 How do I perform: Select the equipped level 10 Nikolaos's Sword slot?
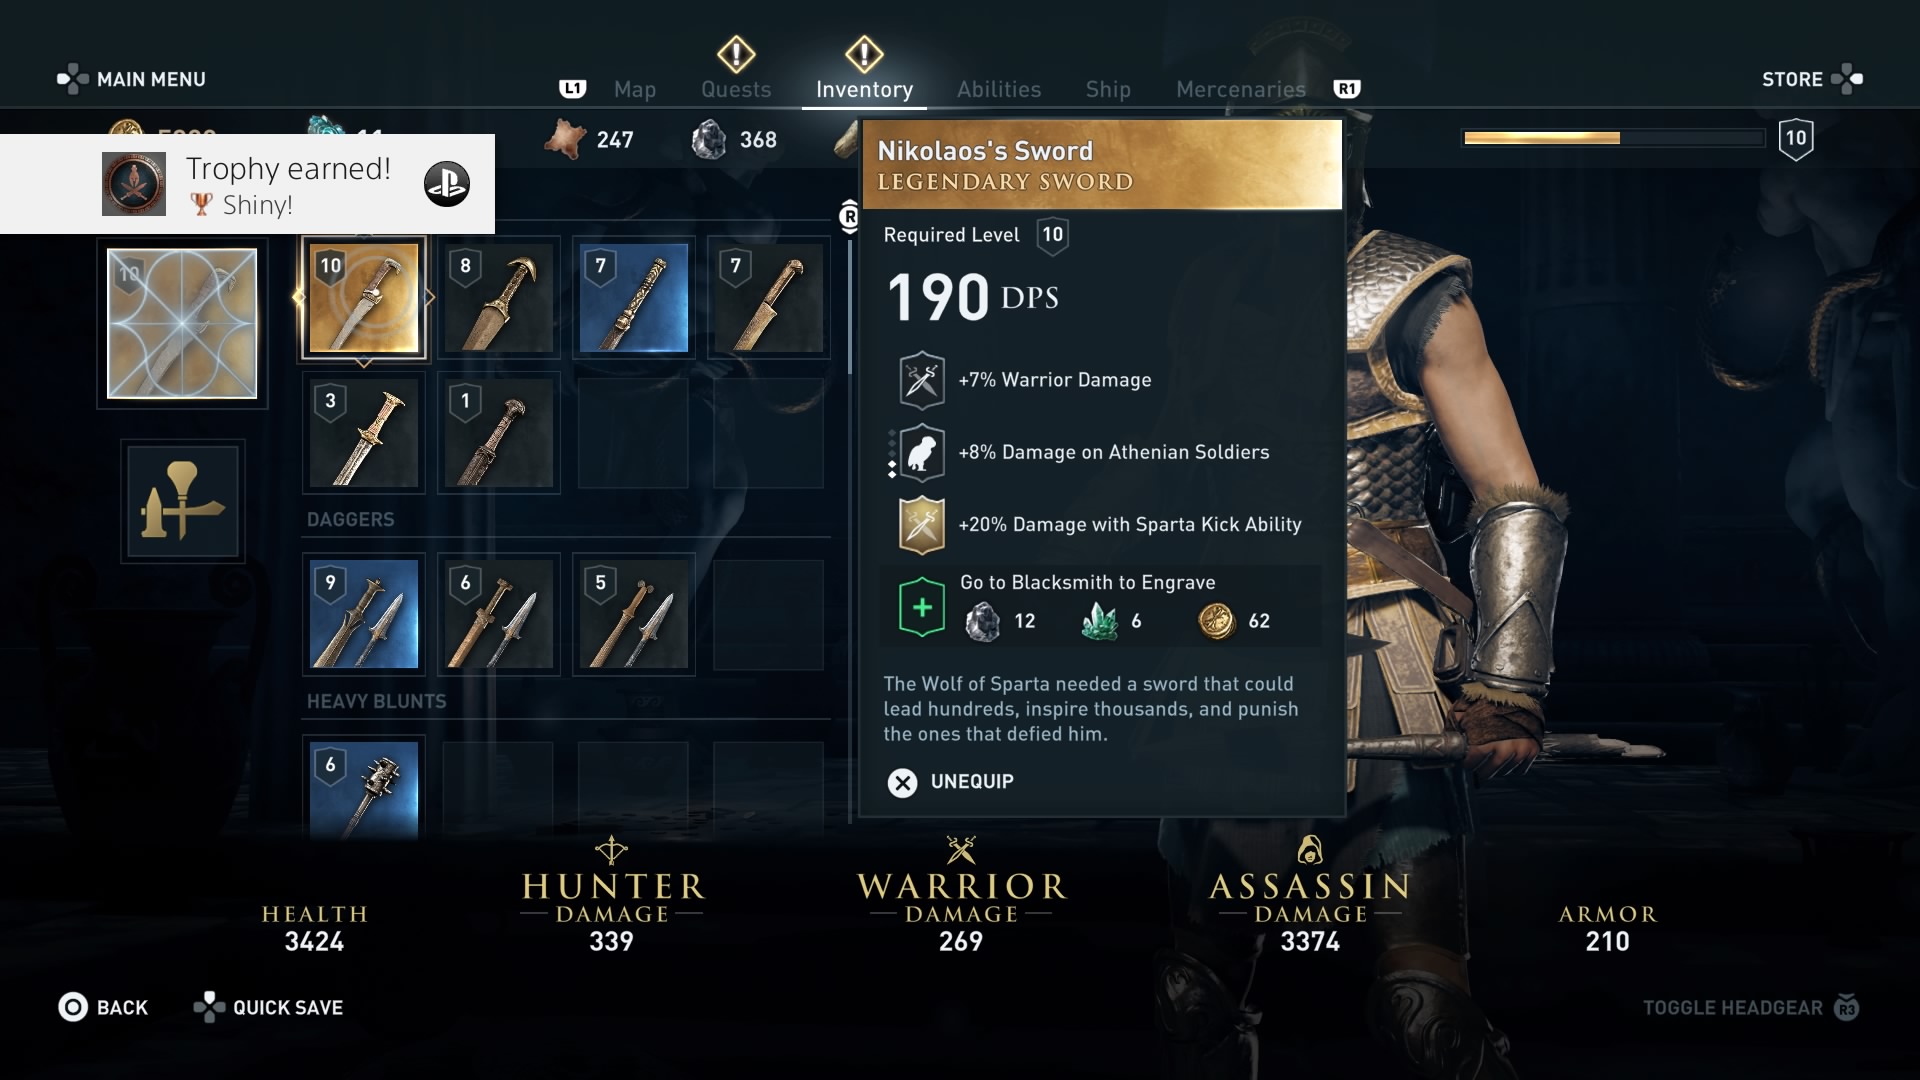coord(364,298)
